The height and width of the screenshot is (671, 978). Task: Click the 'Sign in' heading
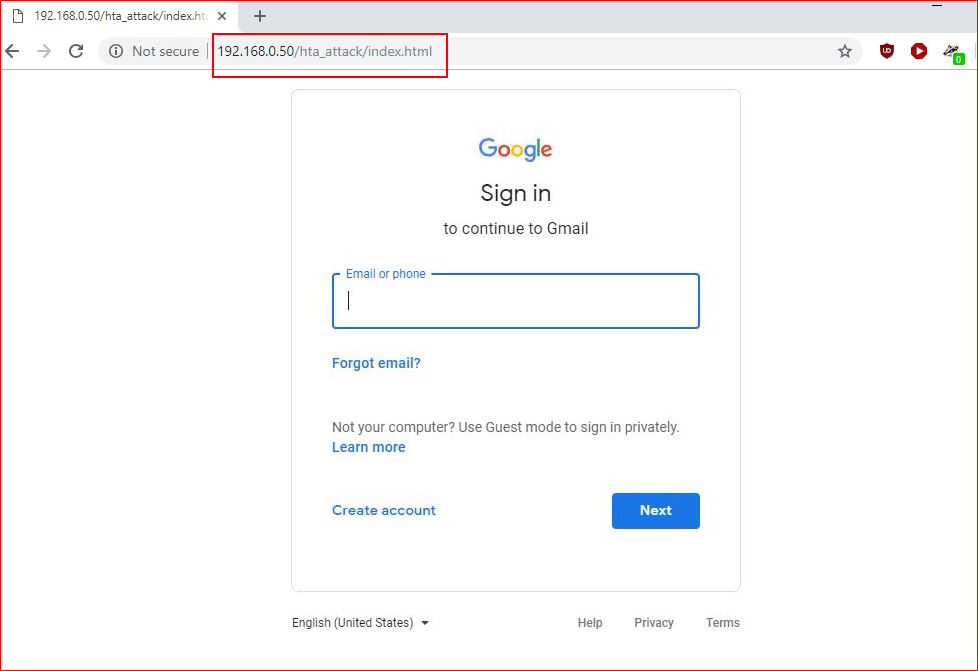click(515, 193)
